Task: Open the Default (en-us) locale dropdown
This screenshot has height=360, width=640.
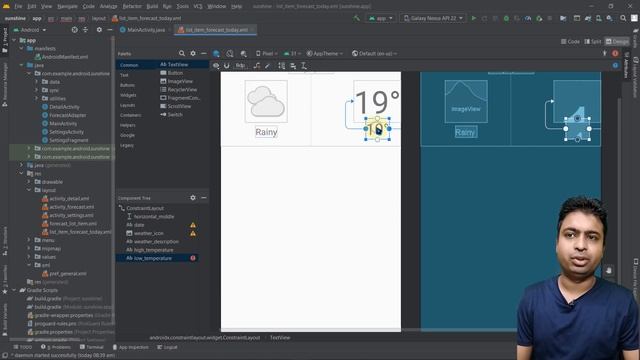Action: (x=375, y=53)
